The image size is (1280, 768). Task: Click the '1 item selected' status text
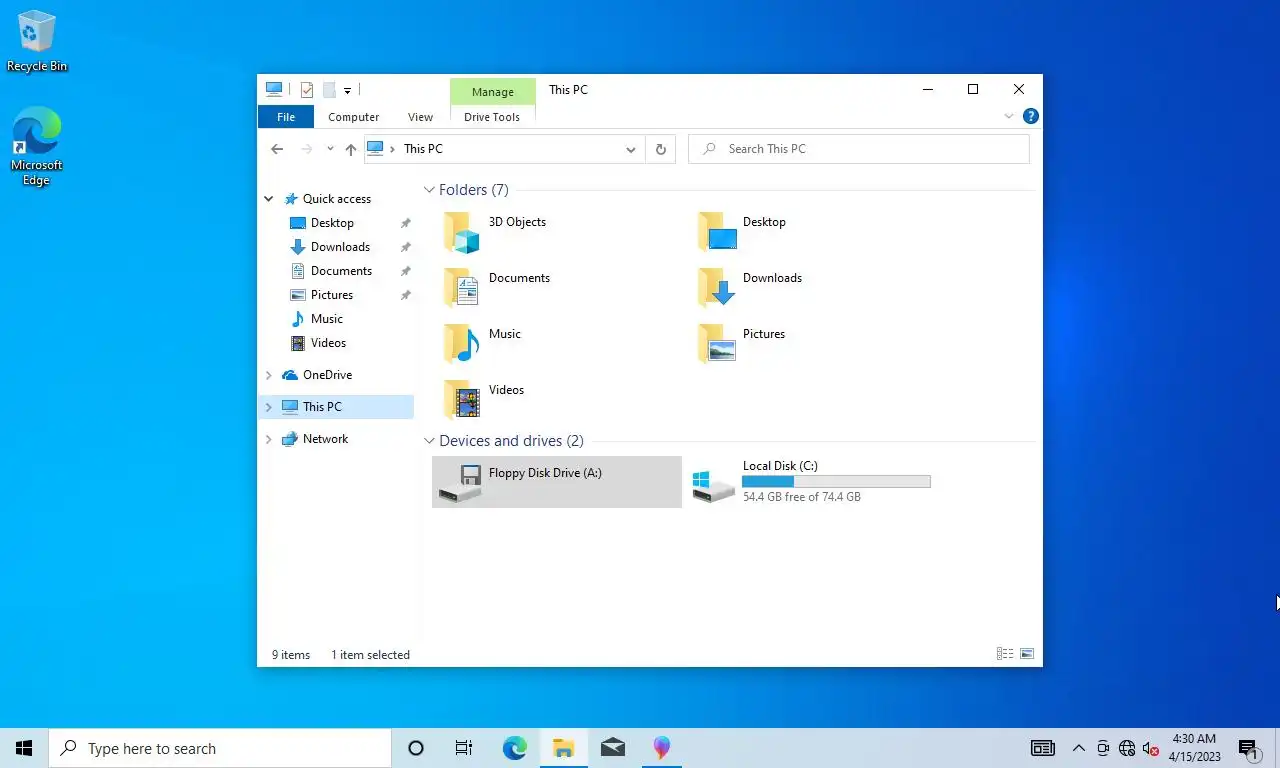[x=371, y=655]
